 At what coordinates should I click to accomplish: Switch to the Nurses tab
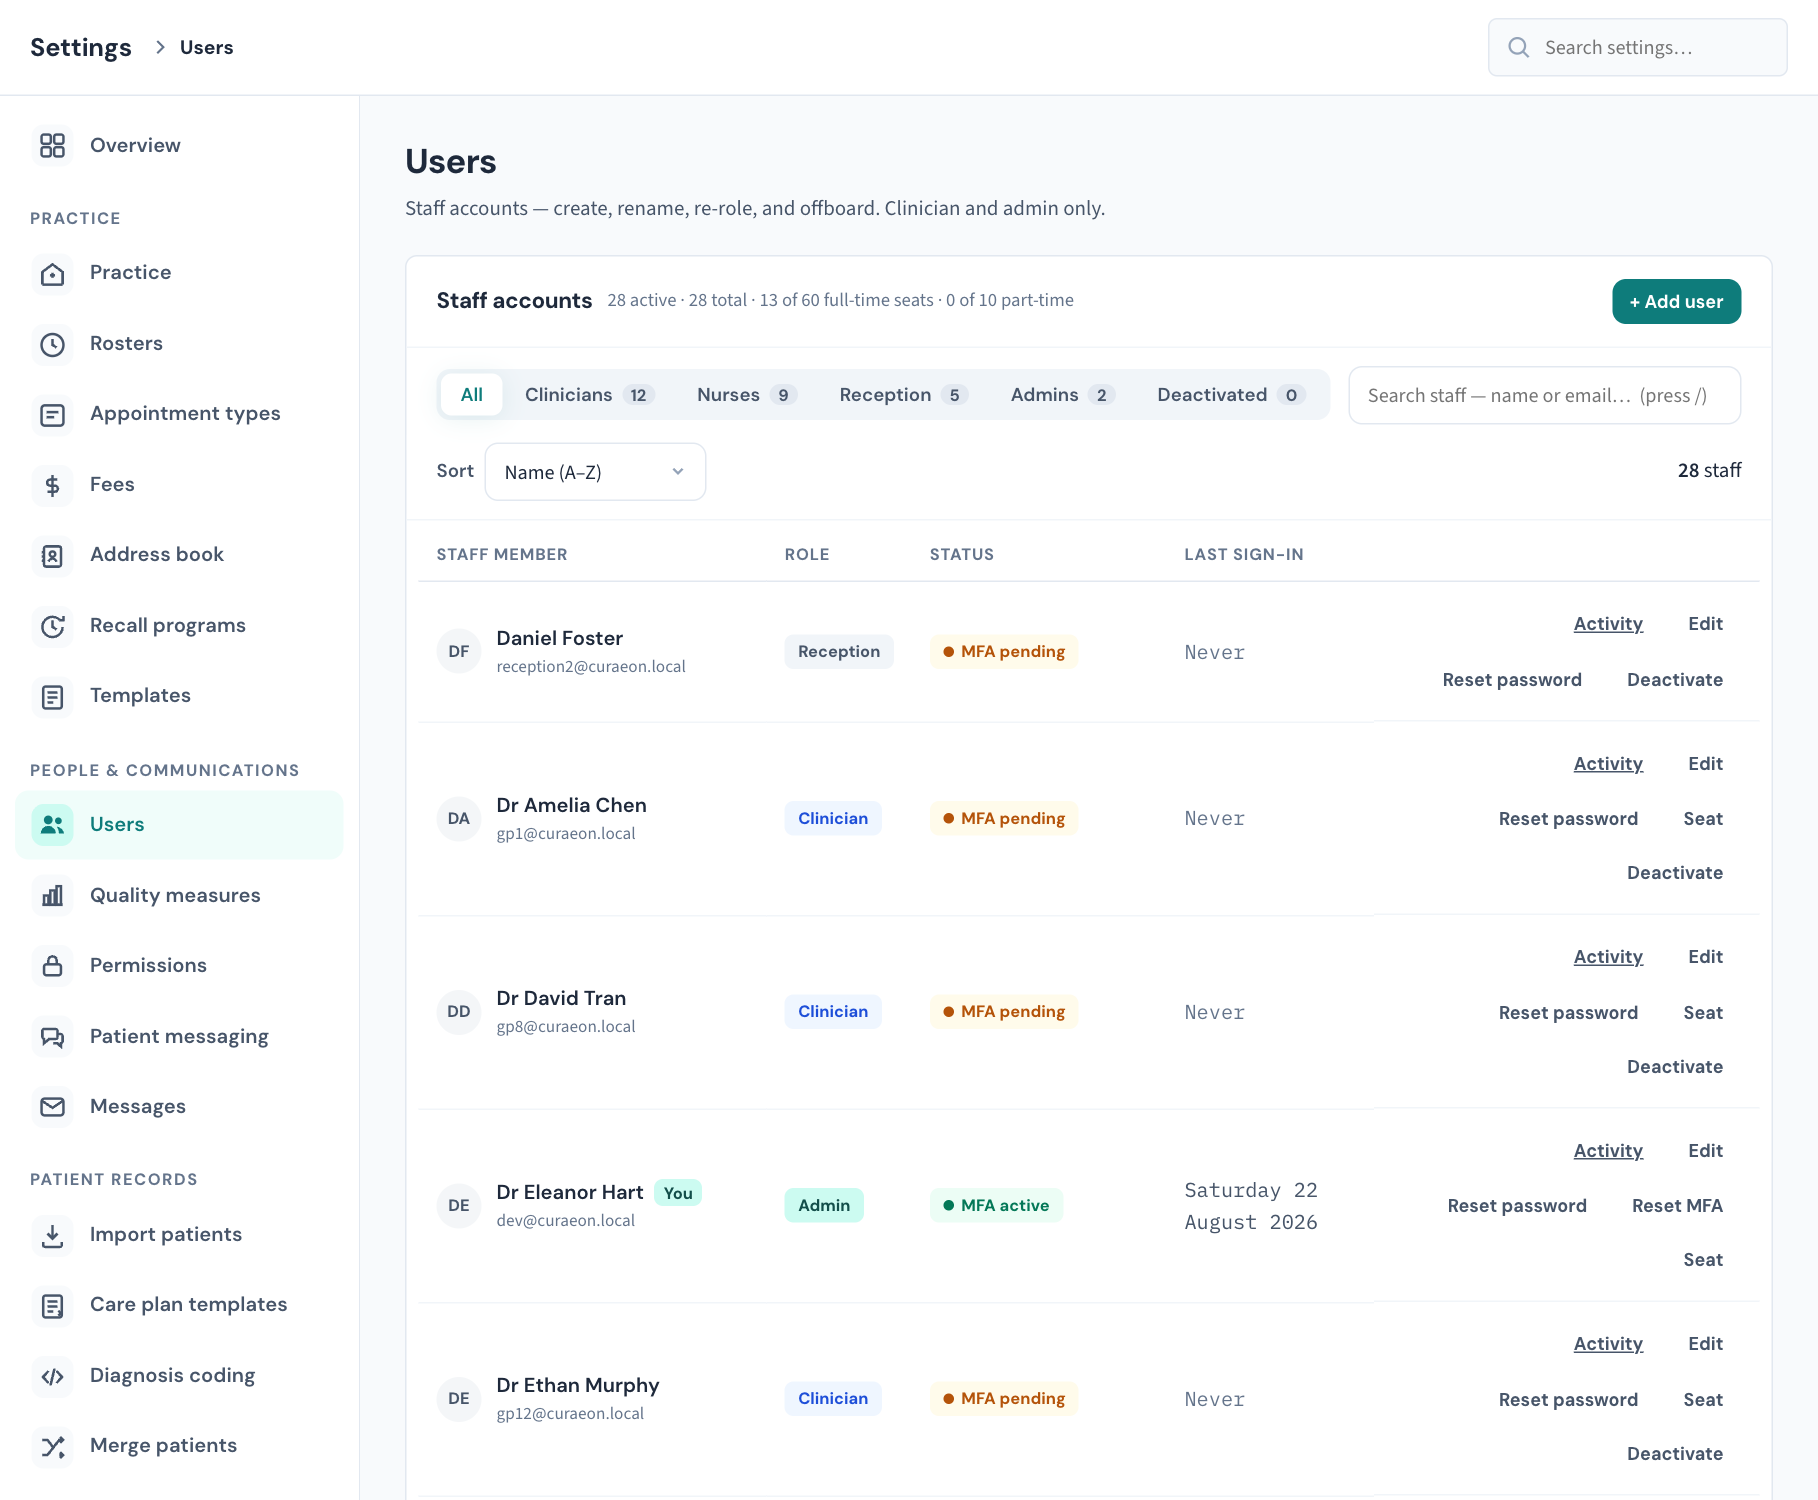click(x=746, y=395)
